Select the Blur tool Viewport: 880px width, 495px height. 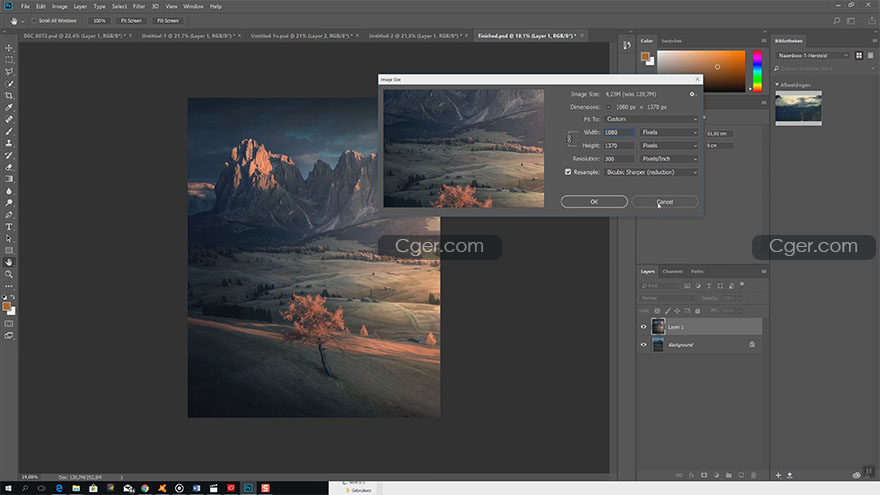[x=9, y=191]
